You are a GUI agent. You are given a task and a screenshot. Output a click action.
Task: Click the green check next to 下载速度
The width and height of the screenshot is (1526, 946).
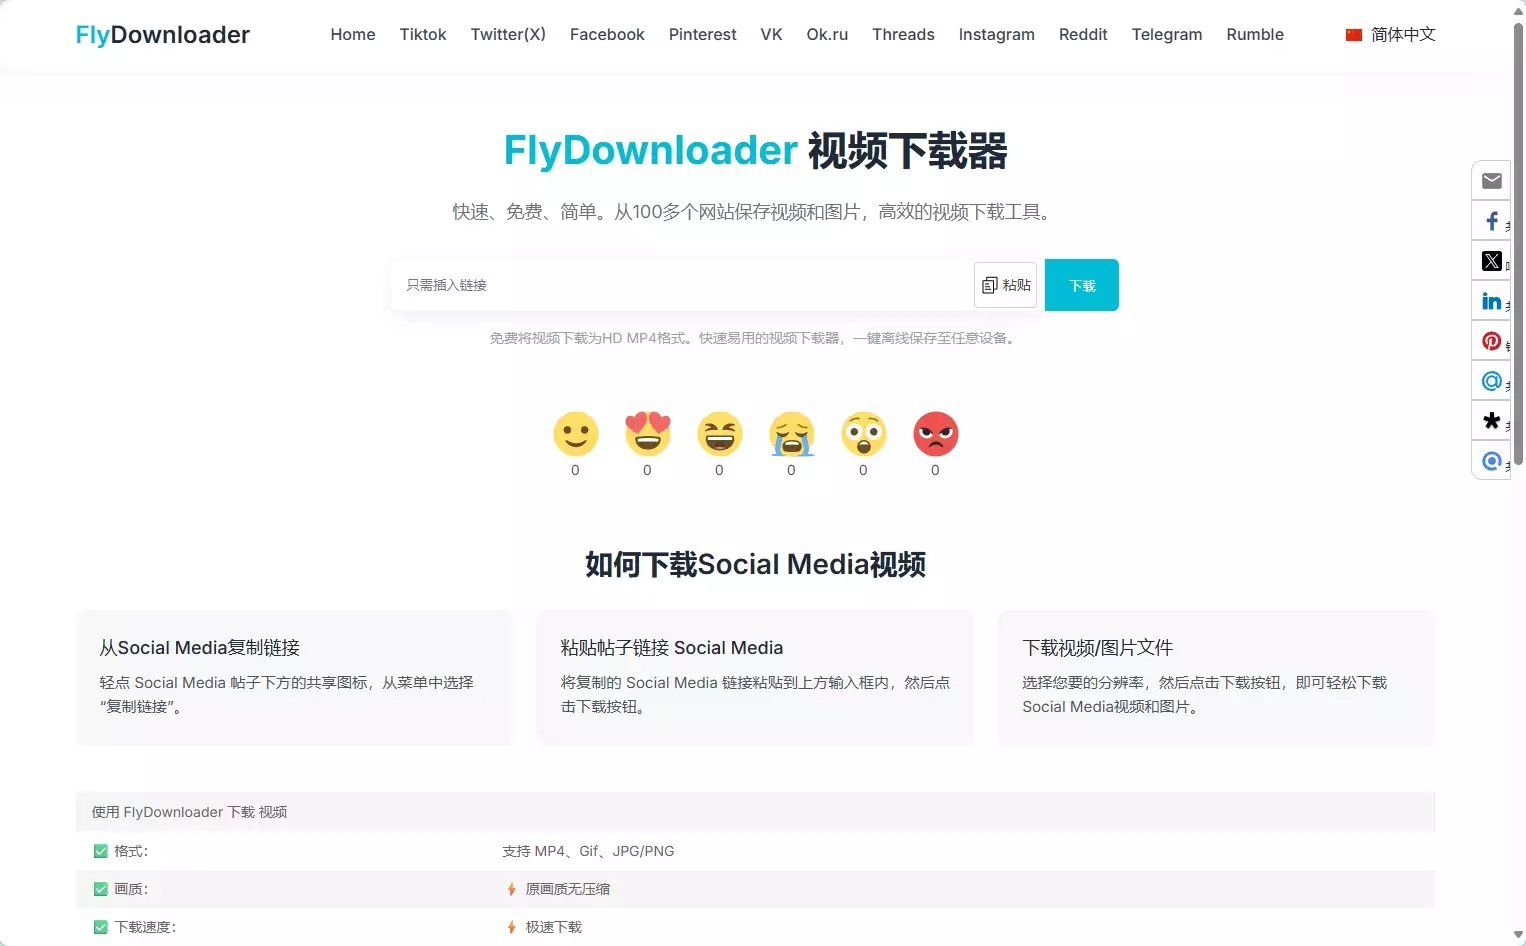pos(100,927)
